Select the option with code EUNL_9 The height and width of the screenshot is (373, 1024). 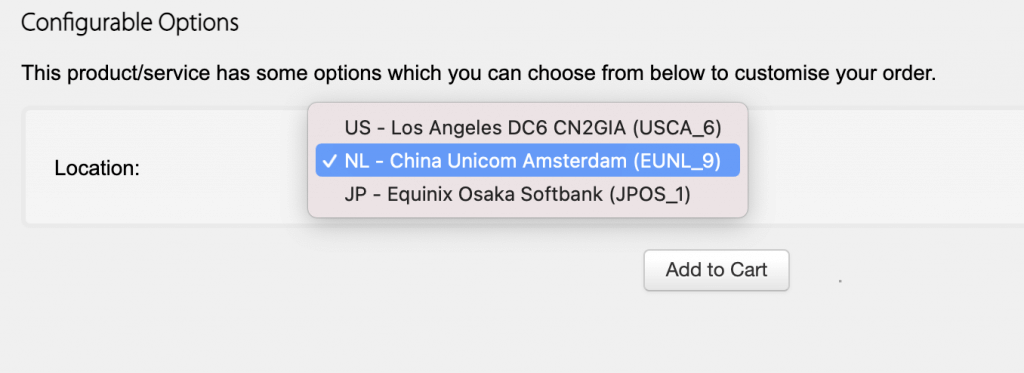coord(528,161)
